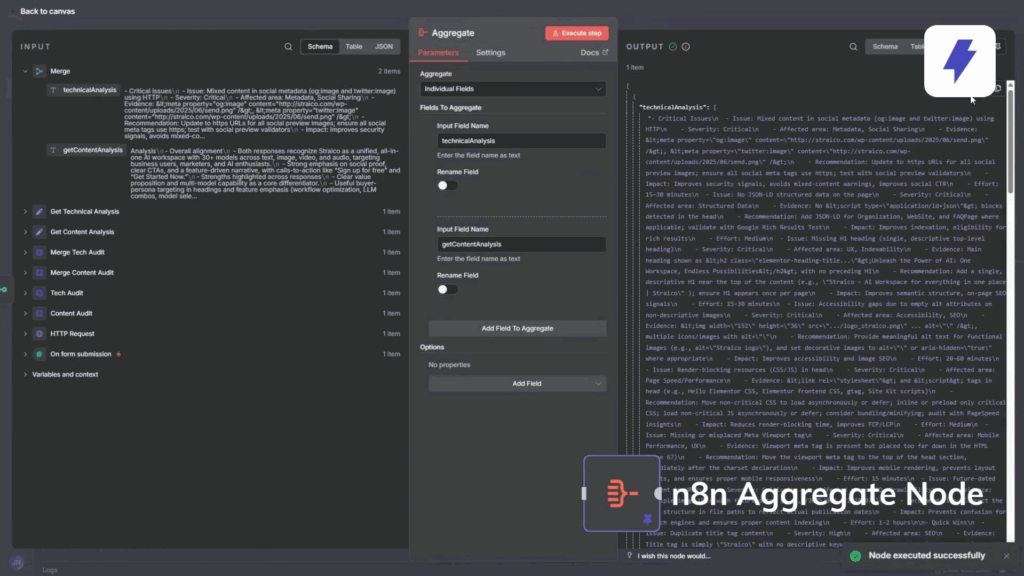This screenshot has height=576, width=1024.
Task: Click the Aggregate node icon in header
Action: [x=423, y=33]
